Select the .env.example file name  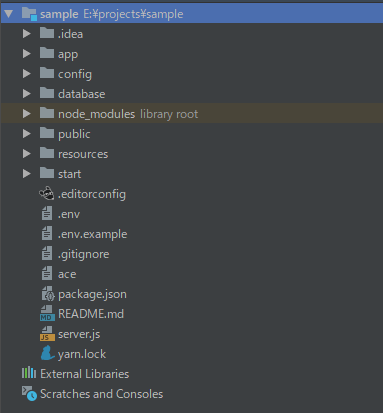(x=92, y=234)
